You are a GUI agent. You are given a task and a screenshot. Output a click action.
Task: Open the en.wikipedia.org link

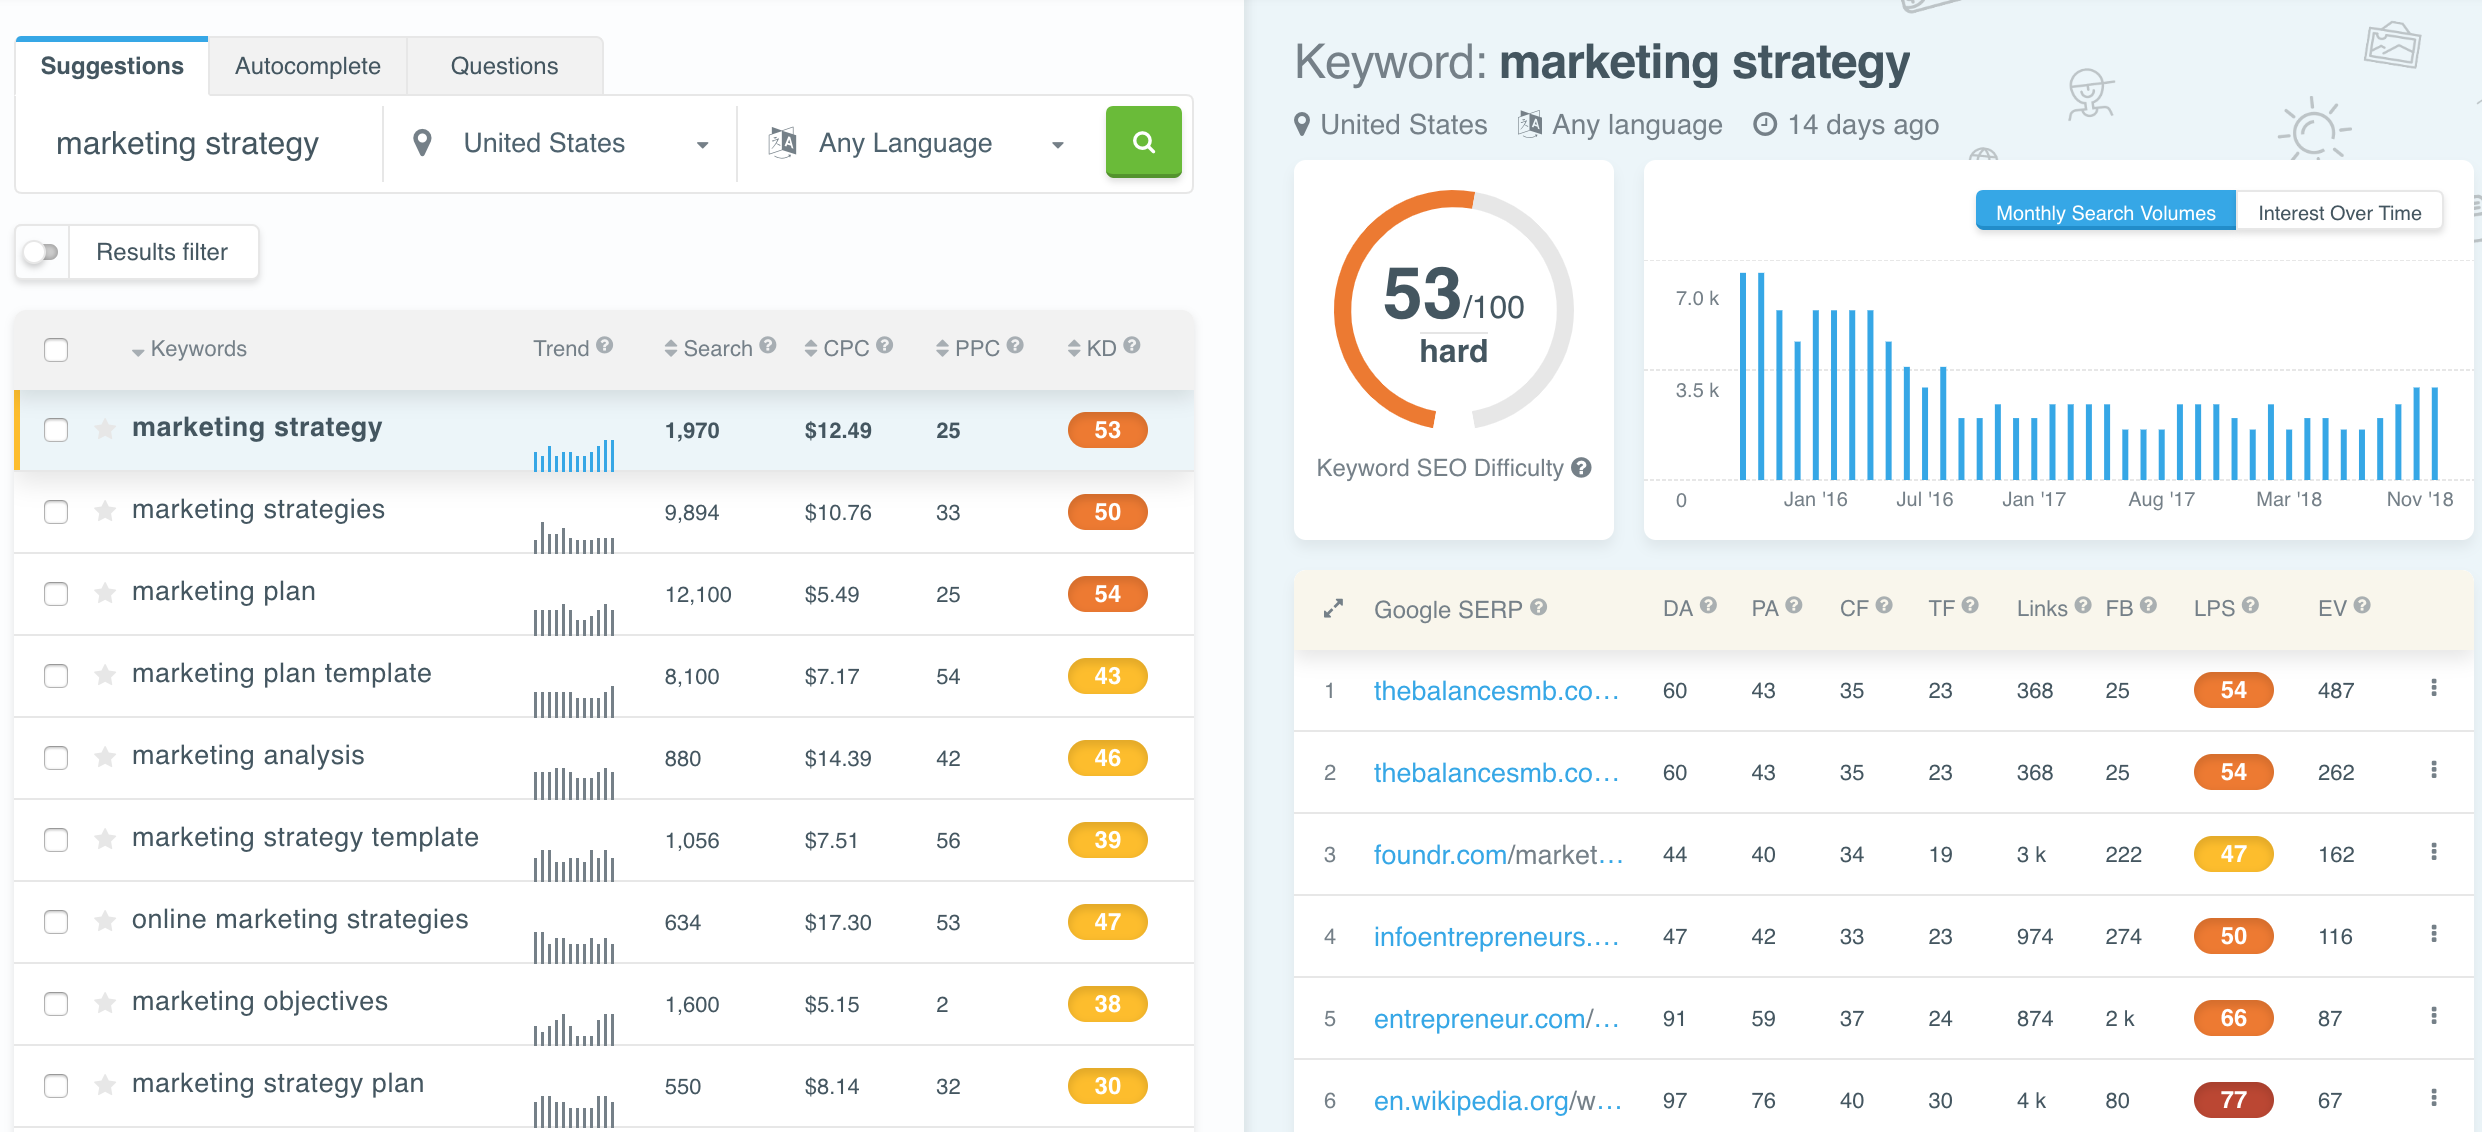point(1498,1100)
